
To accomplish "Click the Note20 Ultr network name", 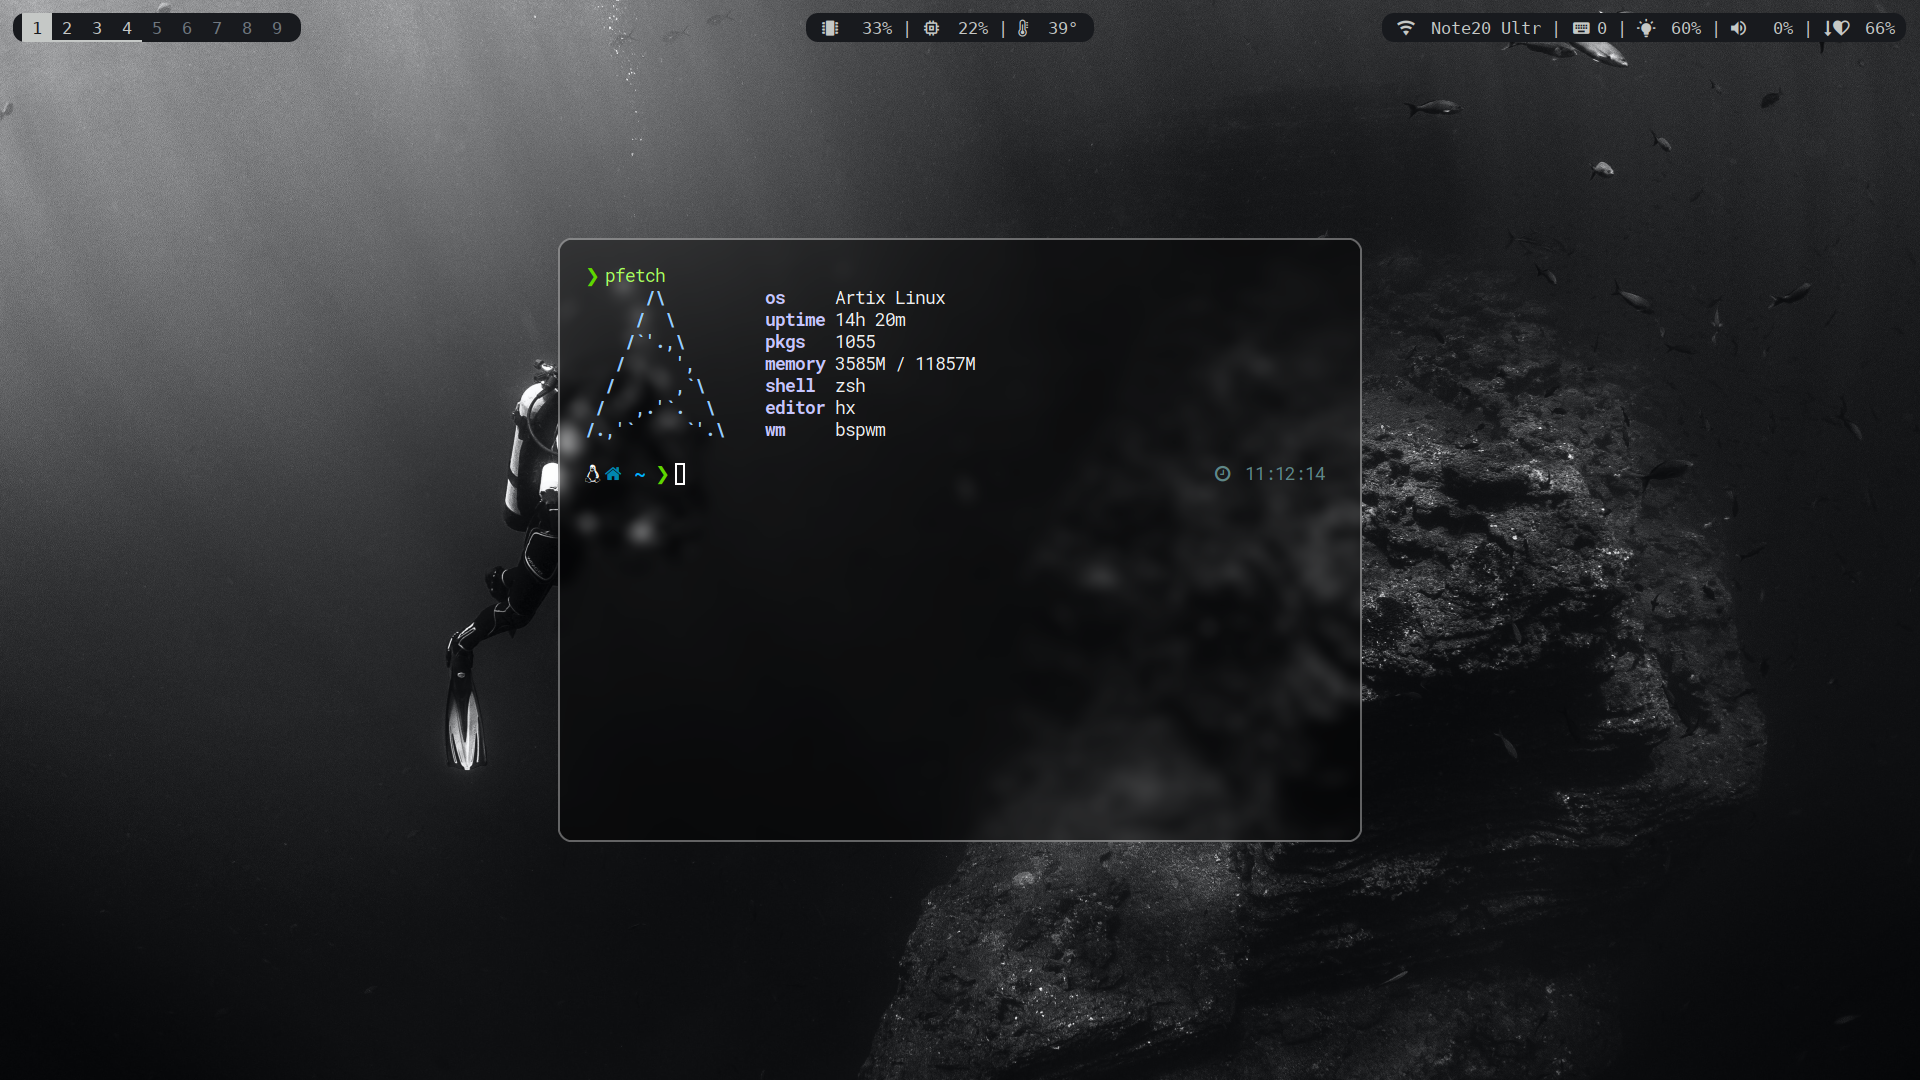I will click(1485, 28).
